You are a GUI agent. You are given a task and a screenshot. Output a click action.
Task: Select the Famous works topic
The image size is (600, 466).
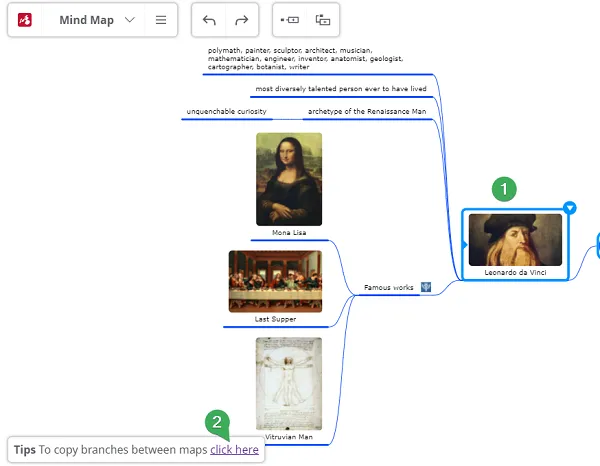pyautogui.click(x=389, y=287)
